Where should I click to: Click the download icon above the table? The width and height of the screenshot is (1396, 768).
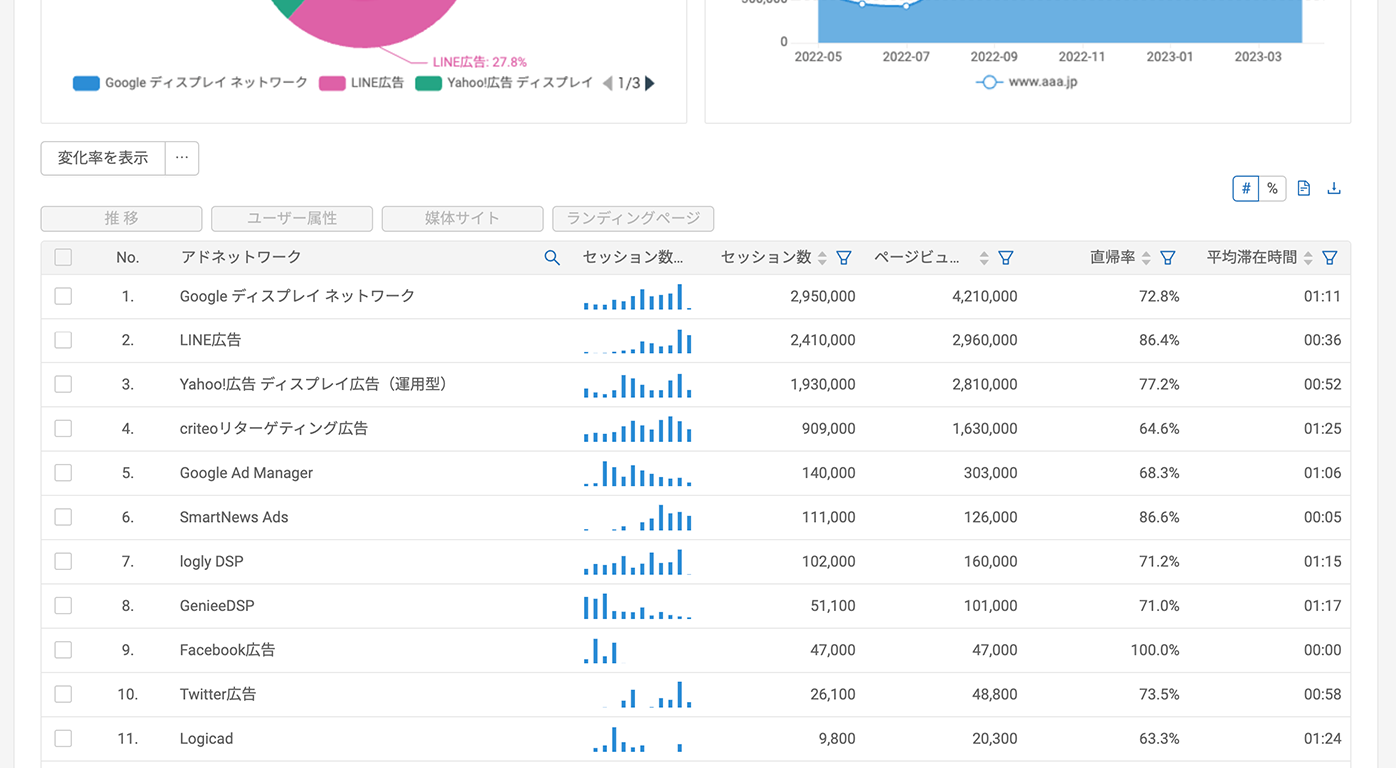pos(1334,188)
